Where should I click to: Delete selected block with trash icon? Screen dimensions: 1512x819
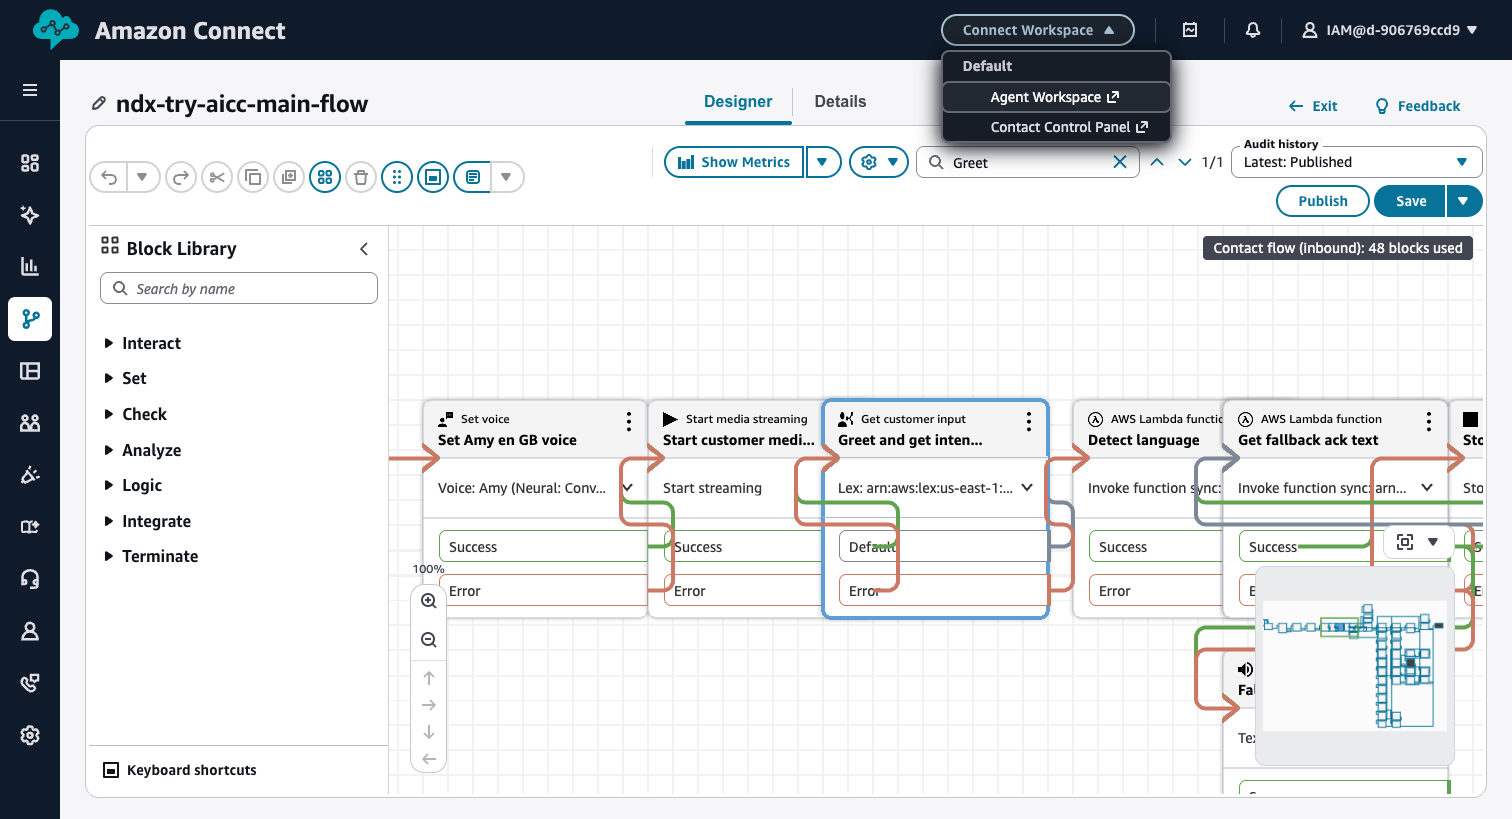361,177
